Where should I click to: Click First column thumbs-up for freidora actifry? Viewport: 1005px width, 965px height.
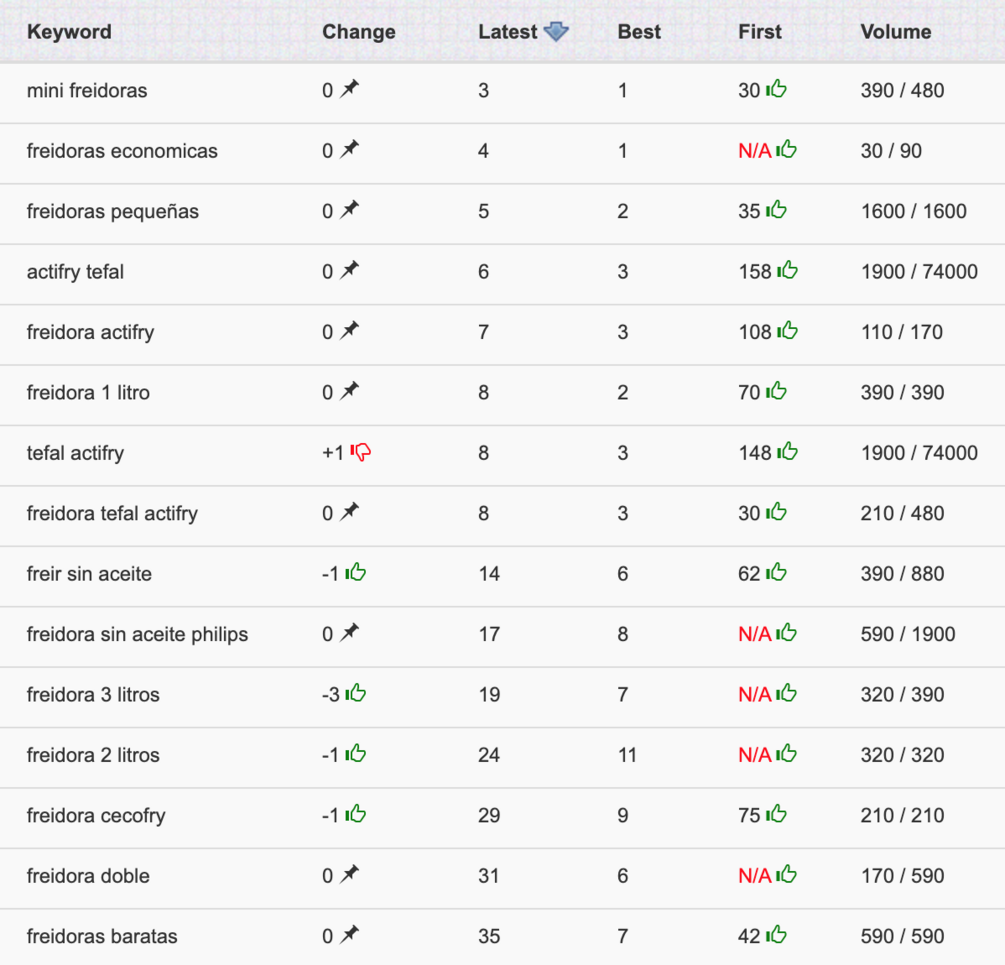(788, 330)
